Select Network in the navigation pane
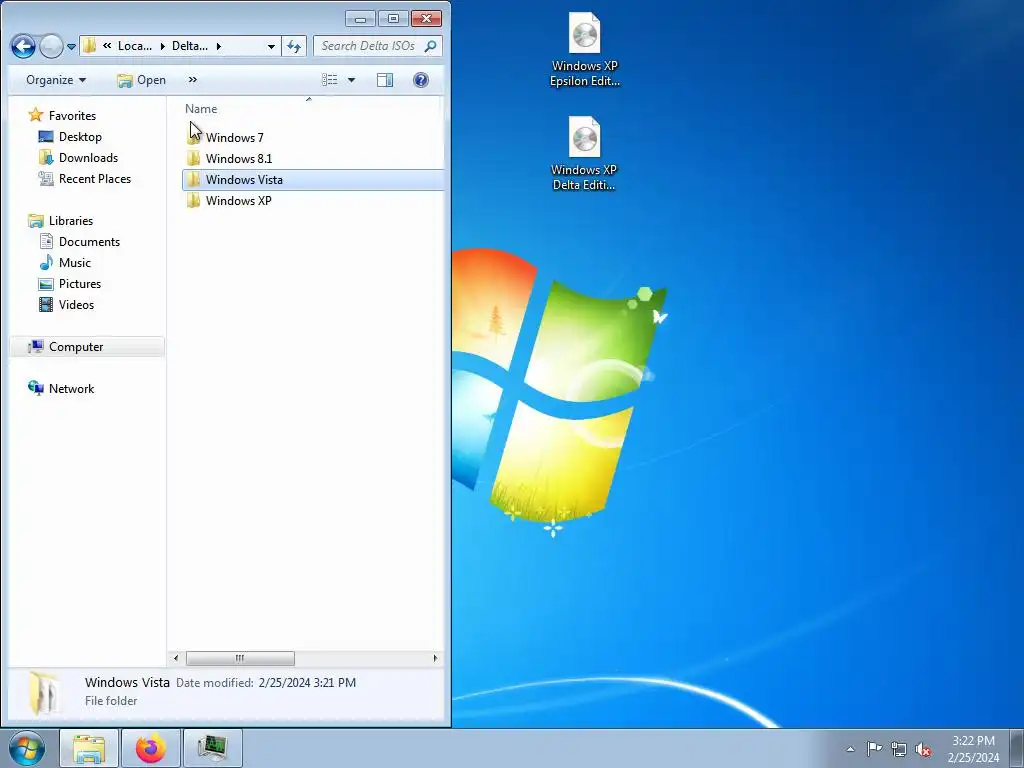Screen dimensions: 1024x768 click(71, 389)
